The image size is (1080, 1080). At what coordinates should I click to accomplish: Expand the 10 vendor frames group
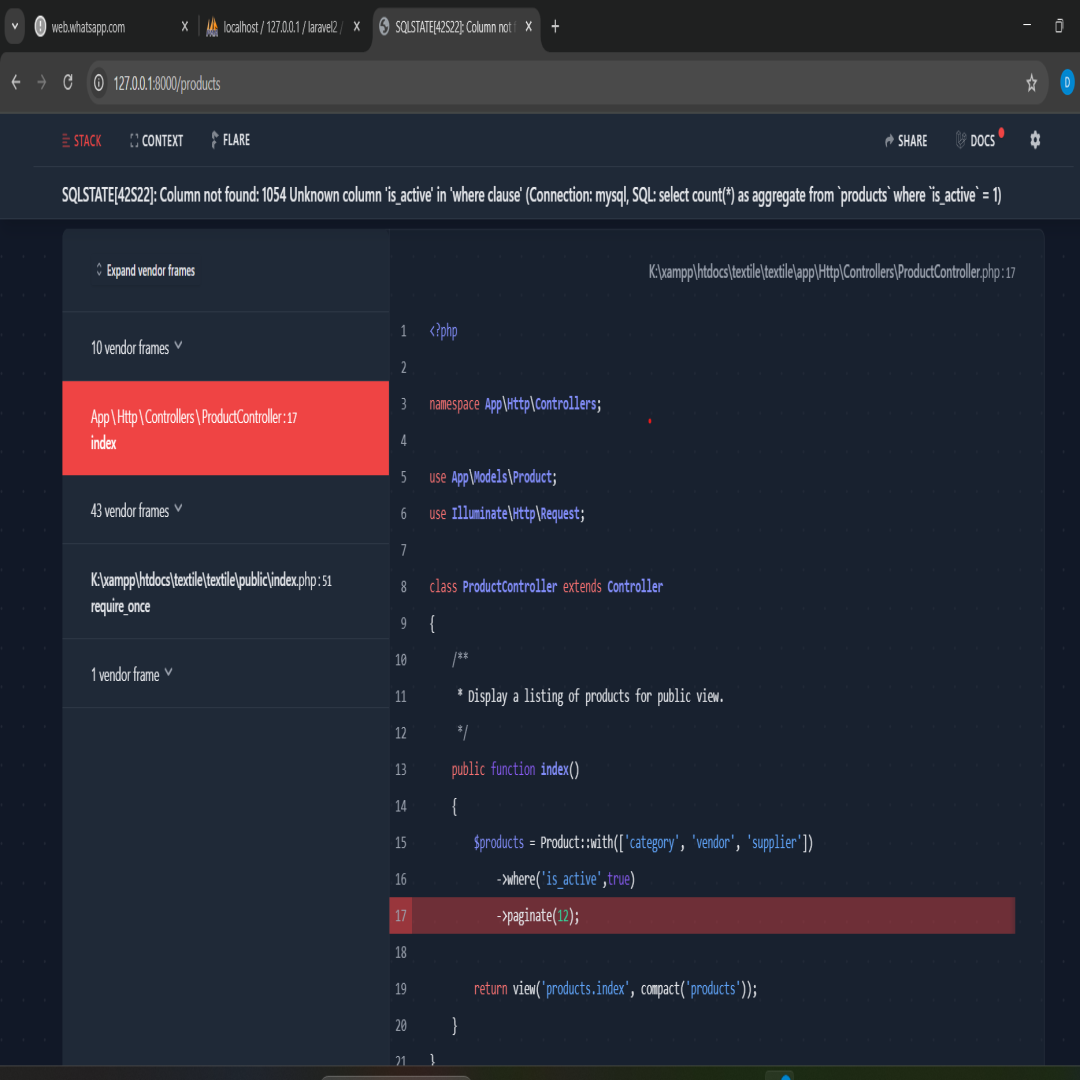137,348
